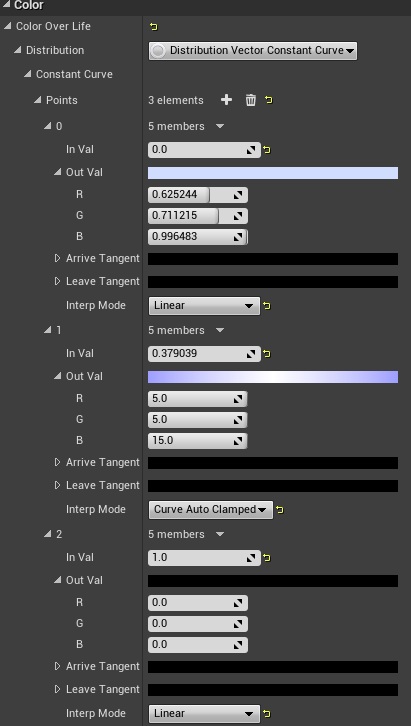411x726 pixels.
Task: Open the 5 members menu for point 0
Action: click(x=220, y=126)
